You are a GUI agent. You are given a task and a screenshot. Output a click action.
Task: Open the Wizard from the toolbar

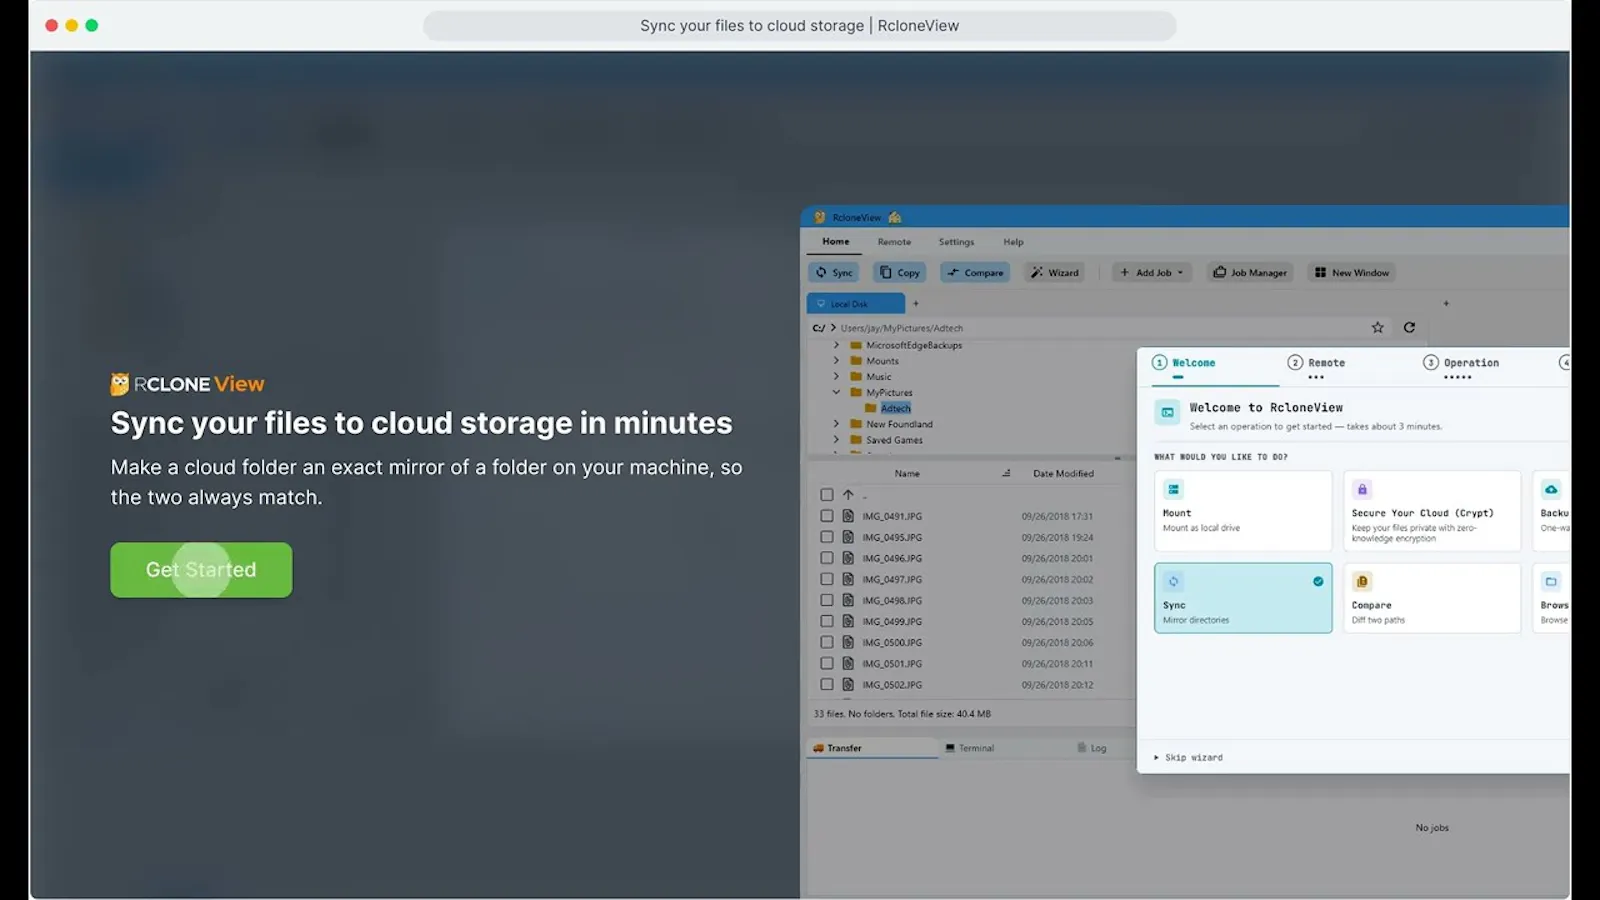coord(1055,272)
